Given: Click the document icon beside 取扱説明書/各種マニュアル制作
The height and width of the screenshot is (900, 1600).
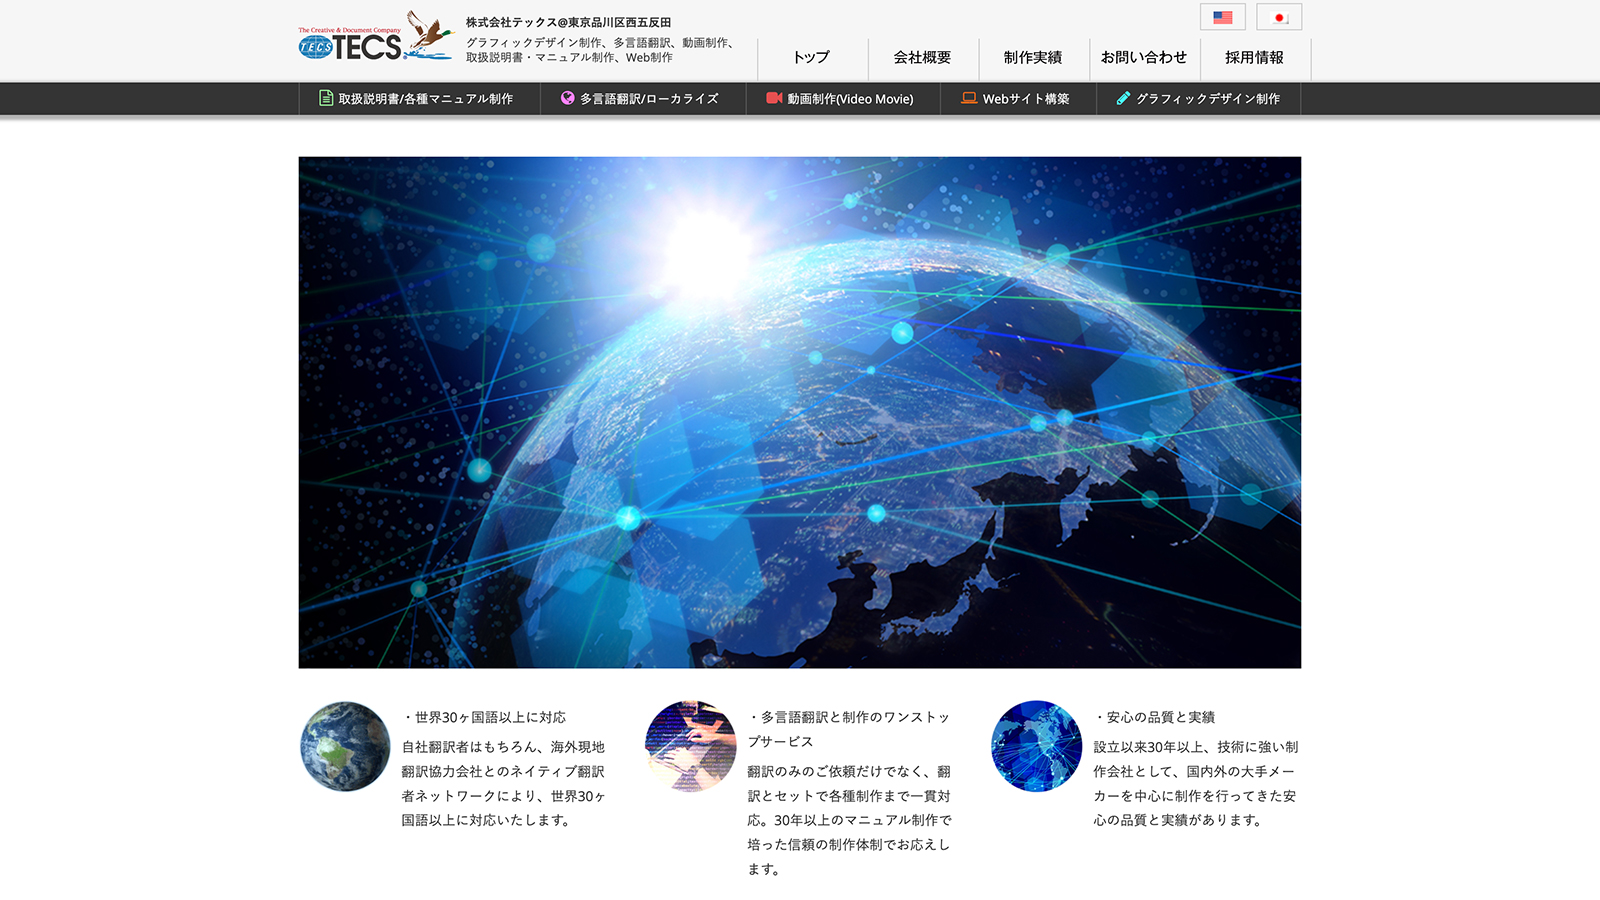Looking at the screenshot, I should tap(325, 99).
